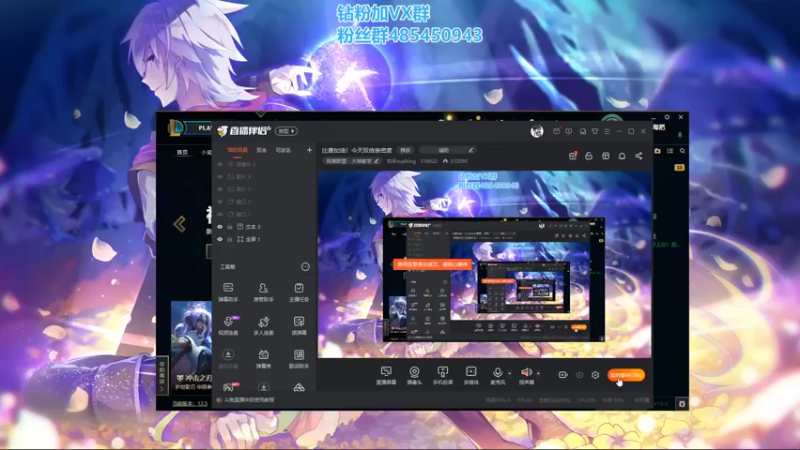Show the hidden 图片 3 source
Viewport: 800px width, 450px height.
(x=220, y=177)
